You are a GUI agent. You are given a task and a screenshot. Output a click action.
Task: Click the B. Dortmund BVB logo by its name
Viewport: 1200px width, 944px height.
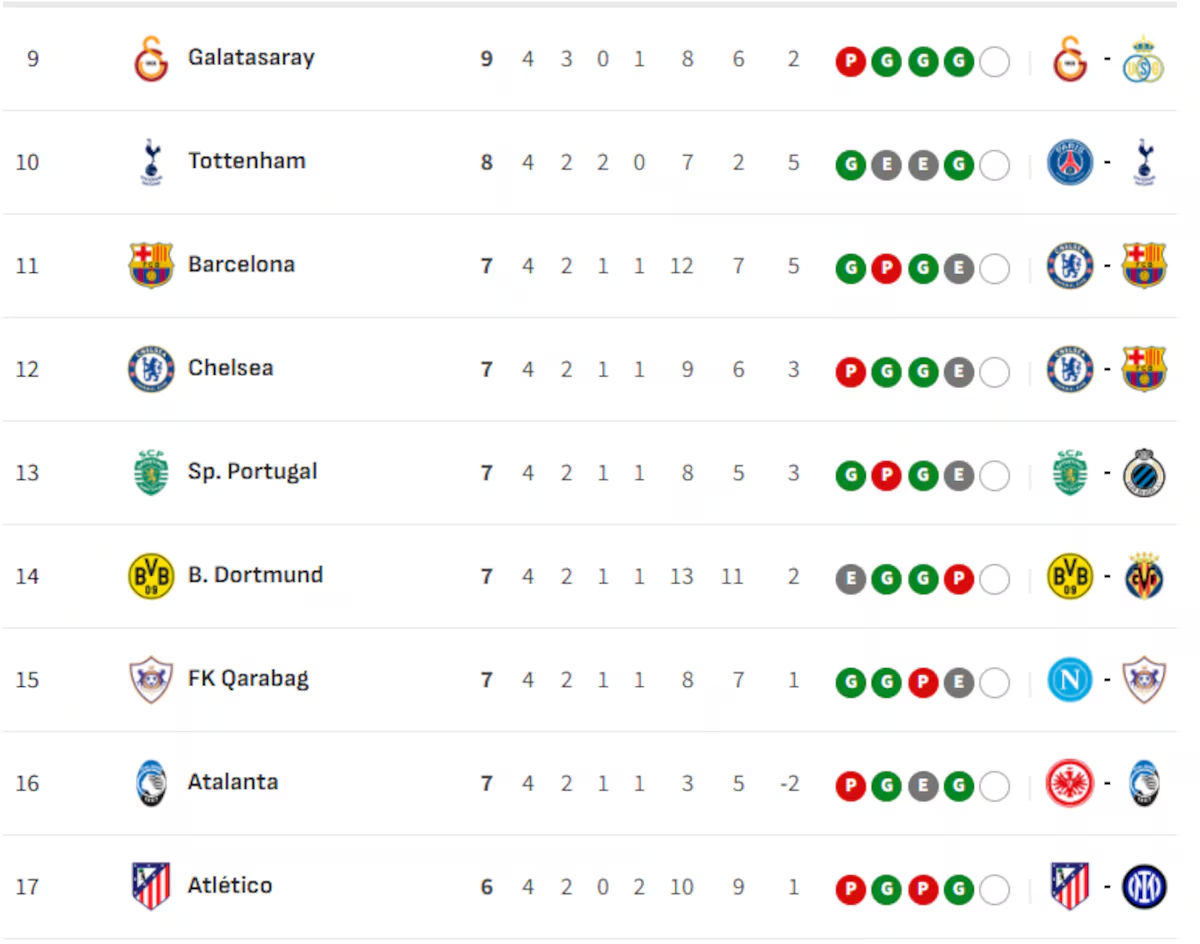[151, 576]
